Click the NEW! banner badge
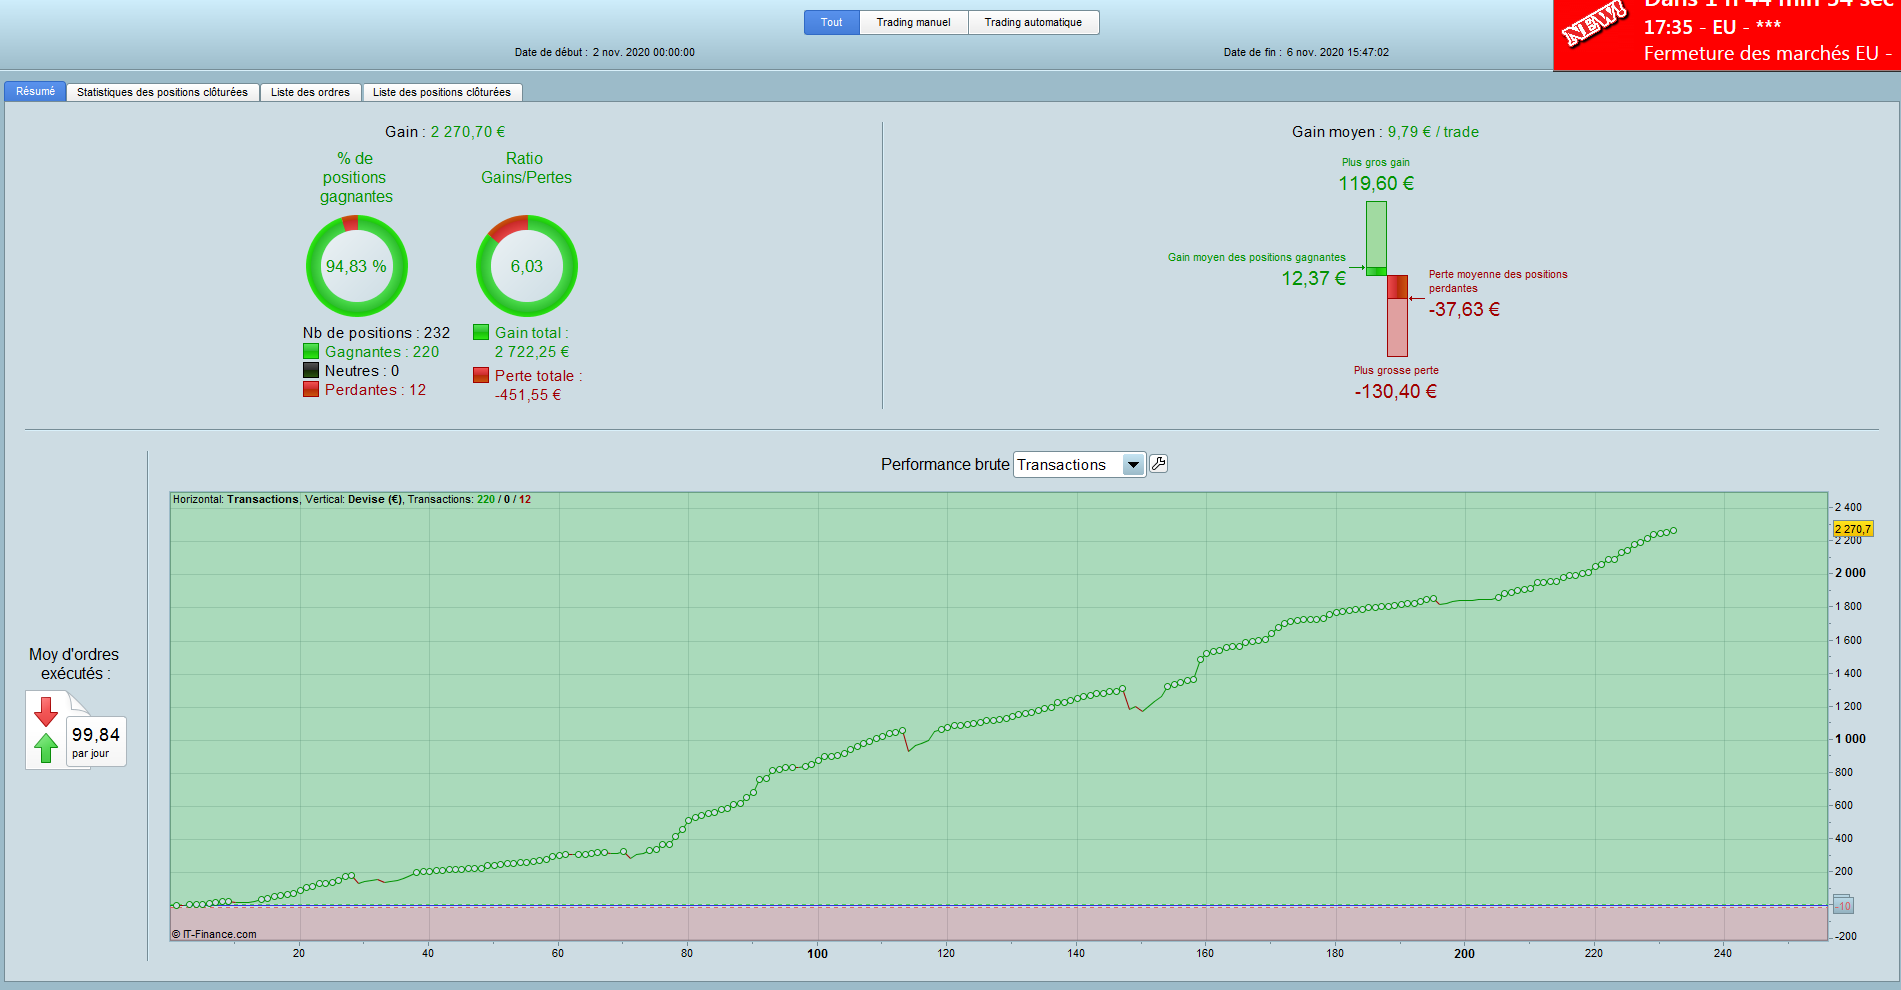 click(x=1594, y=22)
